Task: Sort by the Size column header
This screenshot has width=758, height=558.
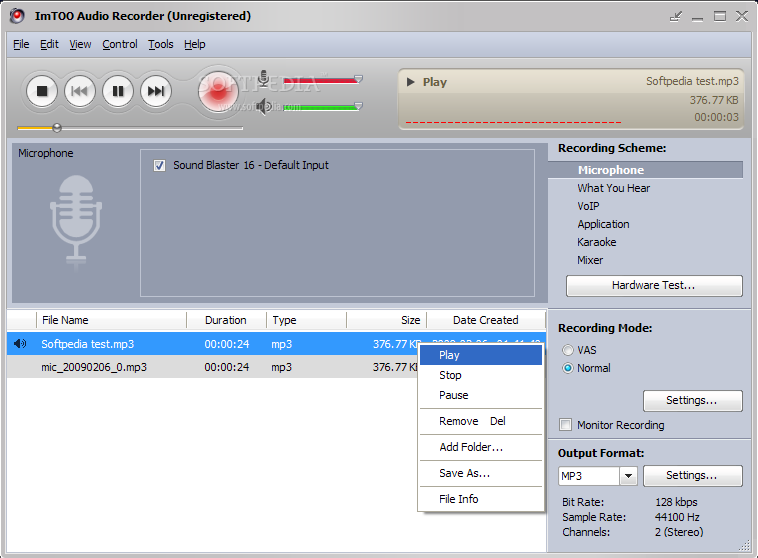Action: coord(386,320)
